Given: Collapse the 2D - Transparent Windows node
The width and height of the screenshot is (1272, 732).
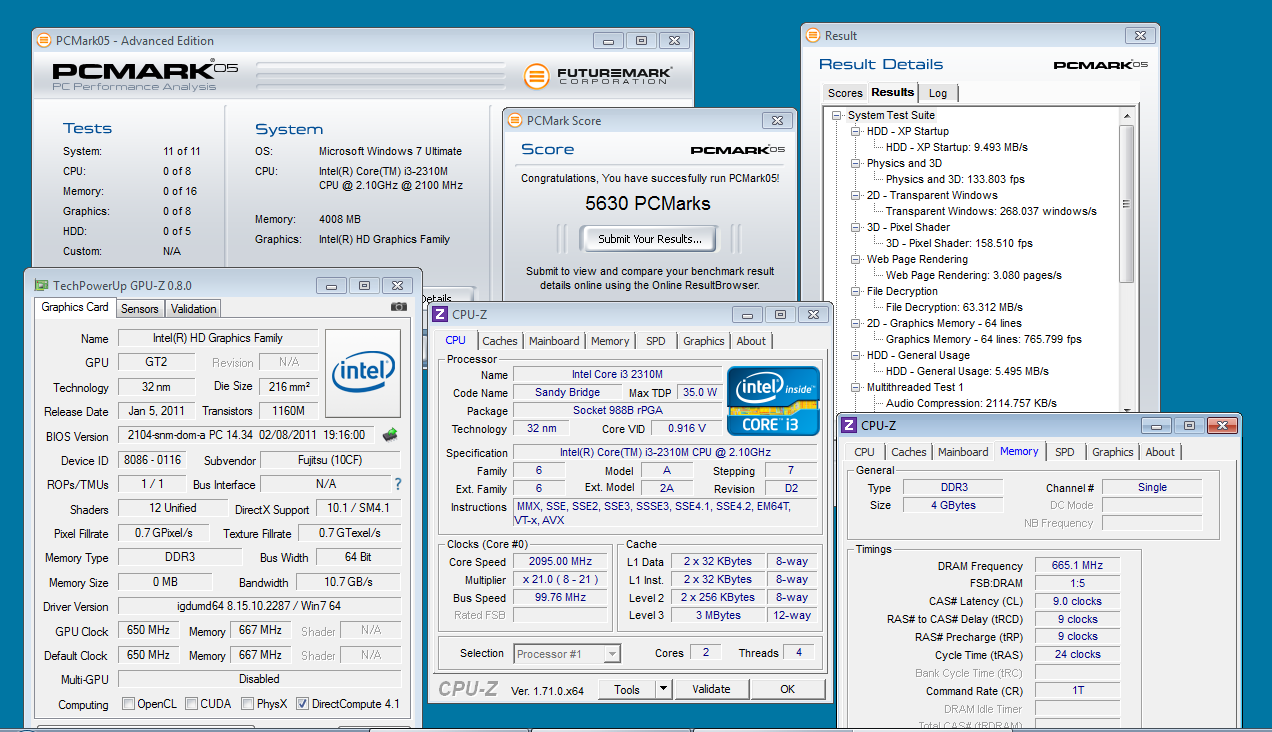Looking at the screenshot, I should (856, 196).
